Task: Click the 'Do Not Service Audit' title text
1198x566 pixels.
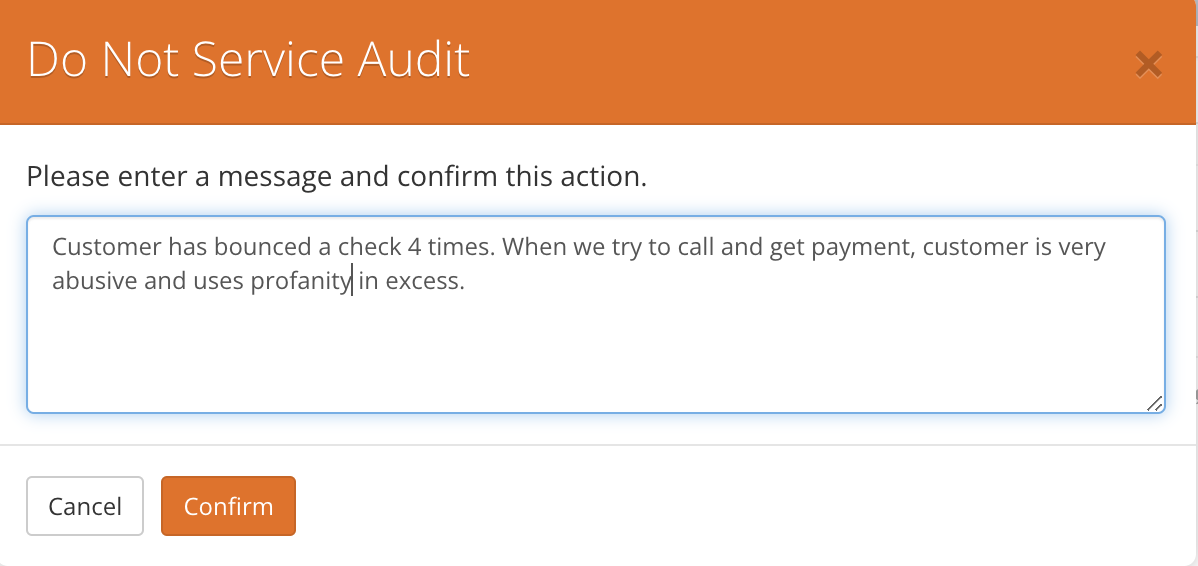Action: [248, 60]
